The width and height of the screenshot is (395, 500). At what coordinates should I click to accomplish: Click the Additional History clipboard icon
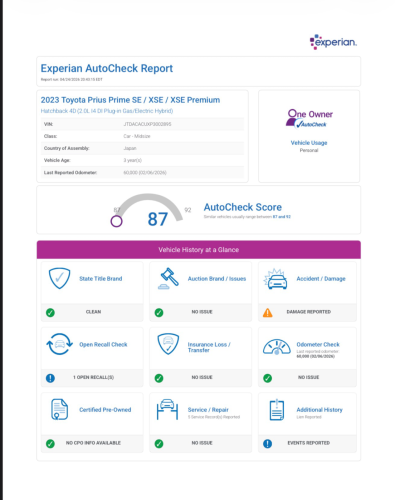[277, 410]
